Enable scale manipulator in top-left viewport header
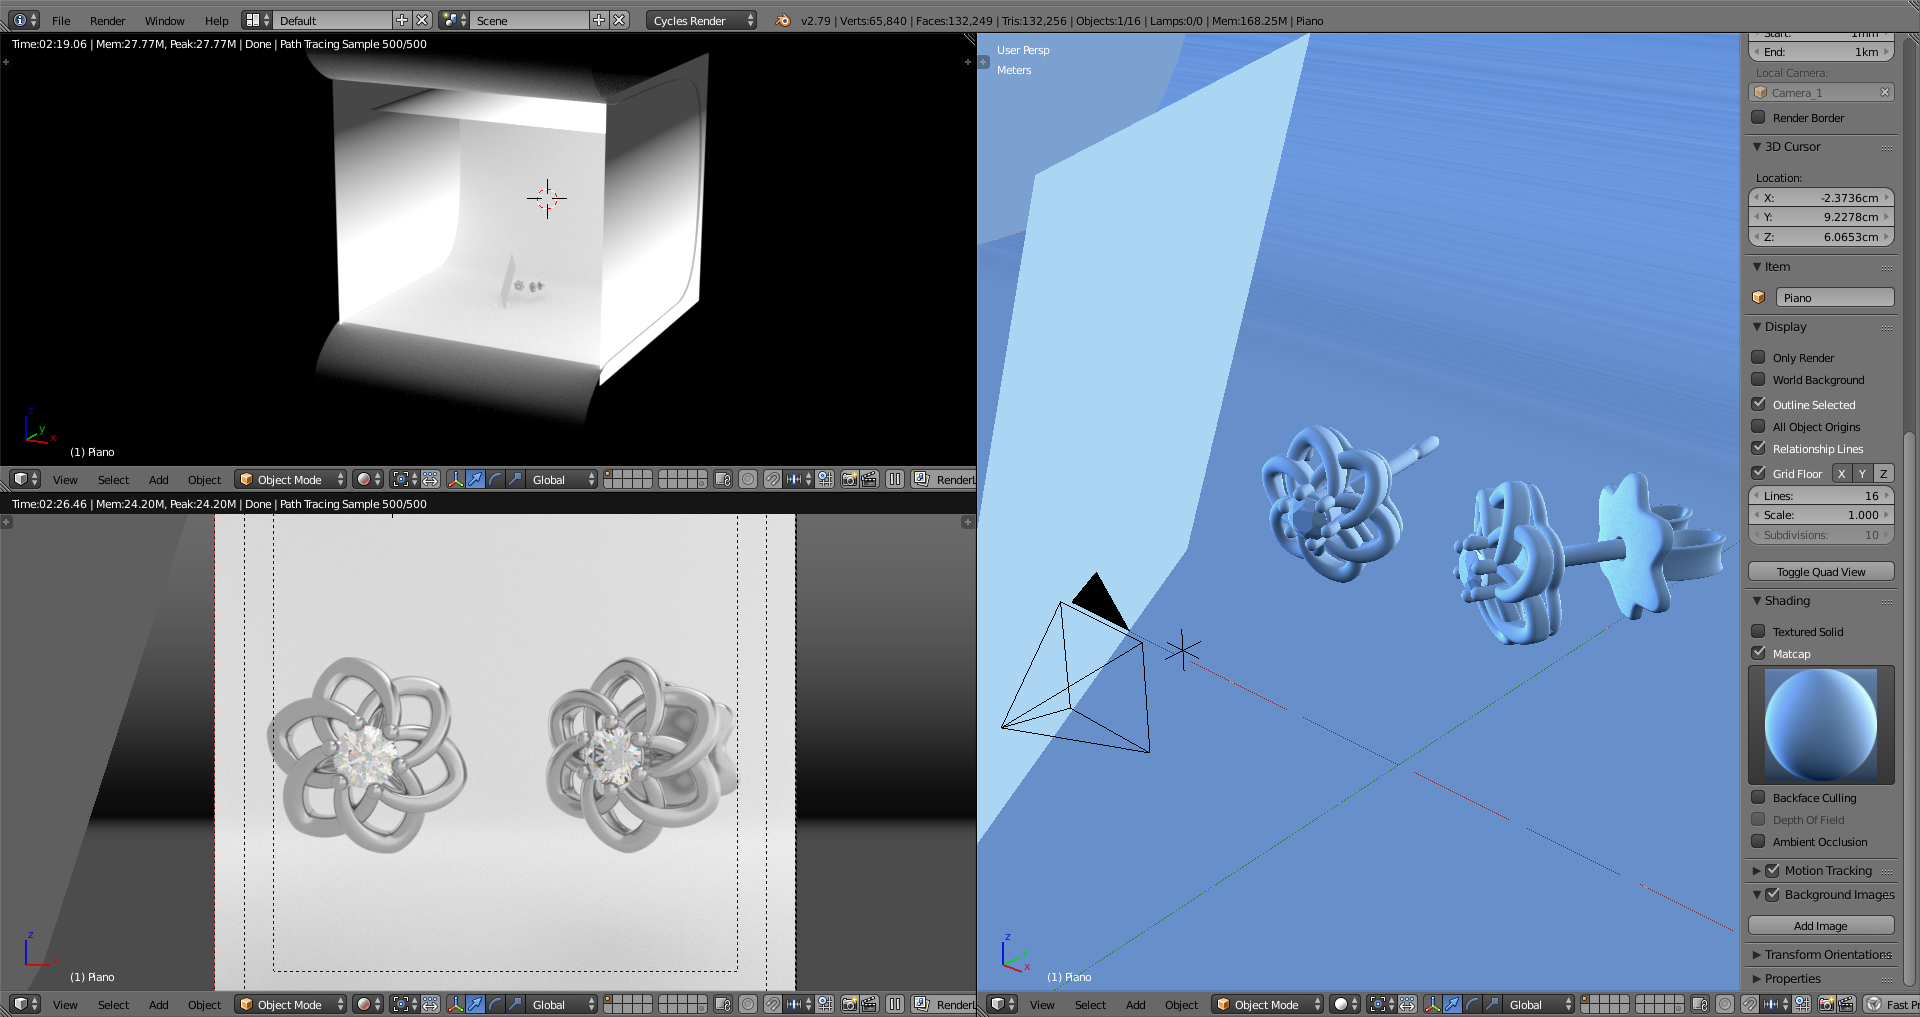This screenshot has height=1017, width=1920. pos(515,479)
